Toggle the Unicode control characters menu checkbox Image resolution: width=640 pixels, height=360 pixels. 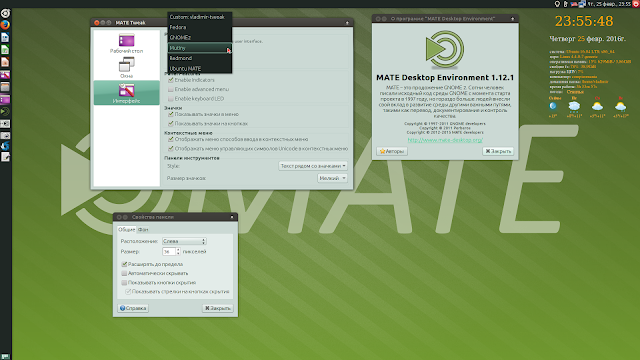pyautogui.click(x=171, y=149)
